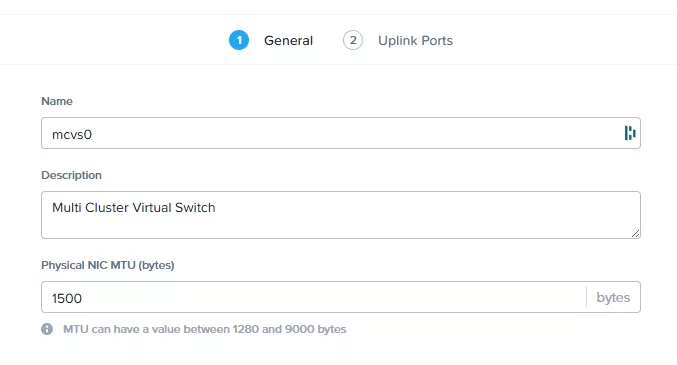Click the Description field label
Screen dimensions: 677x365
72,175
